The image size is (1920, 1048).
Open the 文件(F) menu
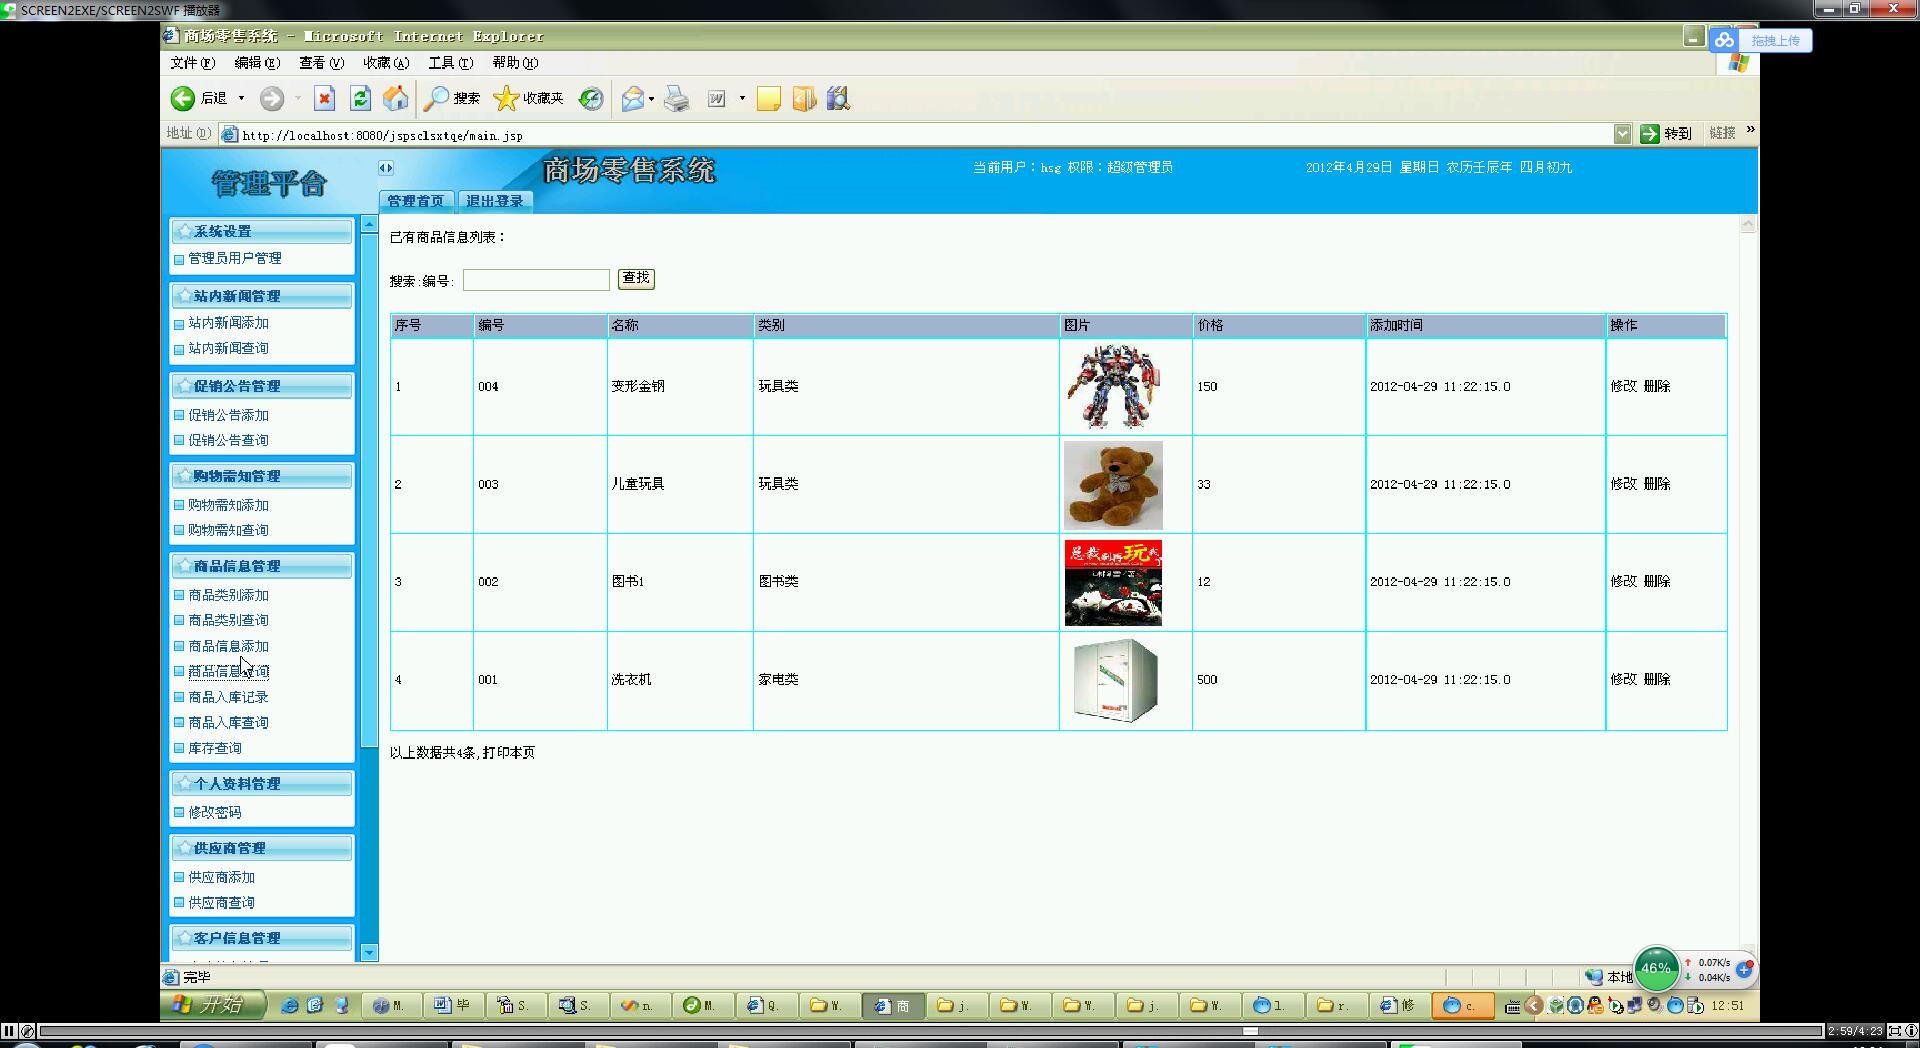click(192, 62)
